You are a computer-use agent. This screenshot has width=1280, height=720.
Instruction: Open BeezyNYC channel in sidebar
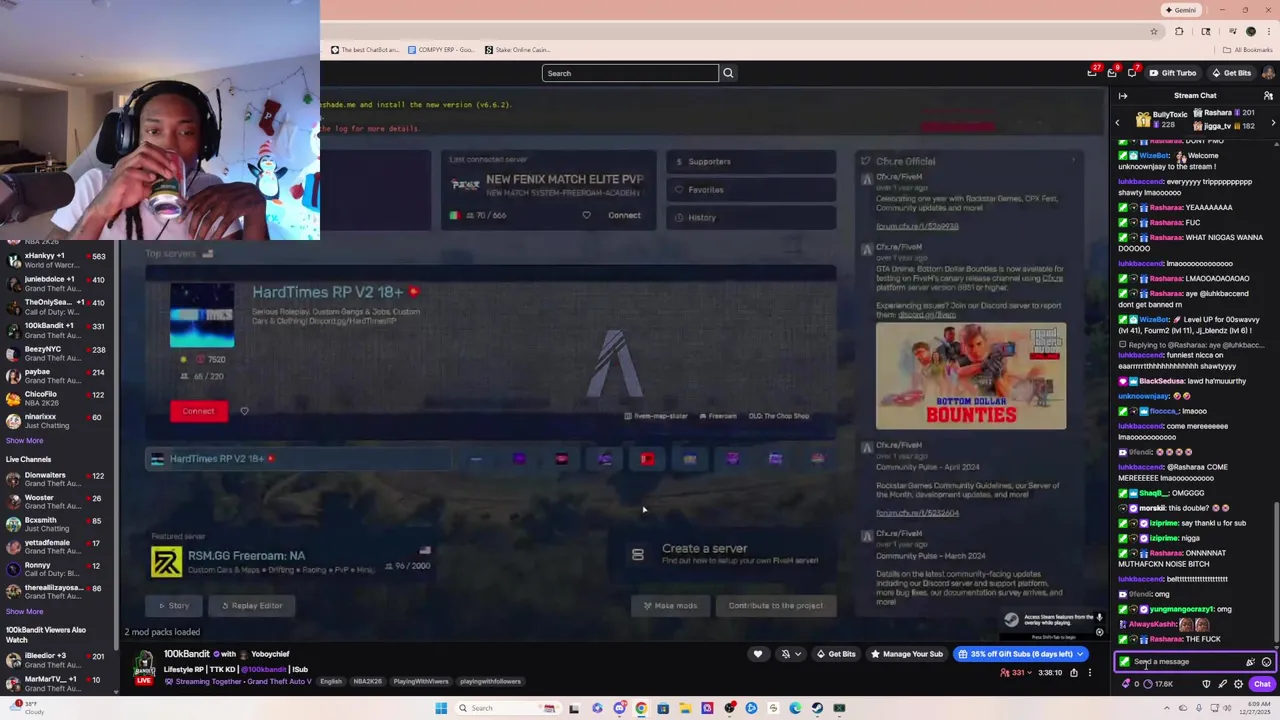point(58,353)
